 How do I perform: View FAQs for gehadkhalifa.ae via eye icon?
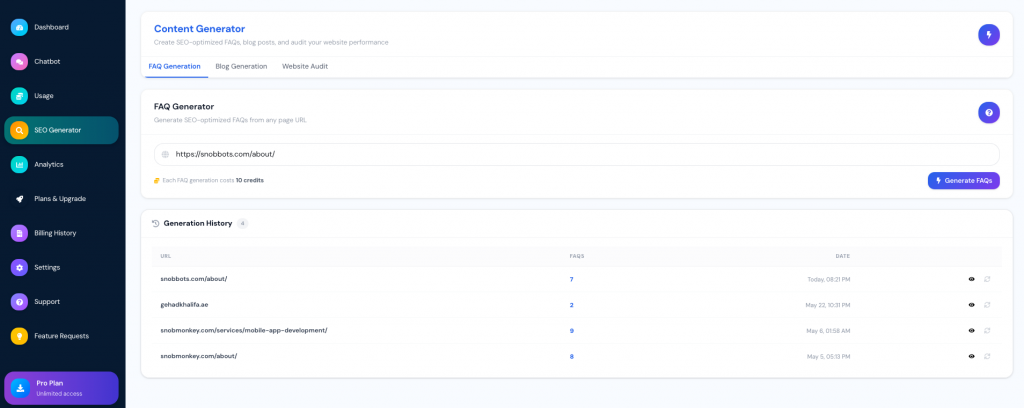(x=972, y=305)
